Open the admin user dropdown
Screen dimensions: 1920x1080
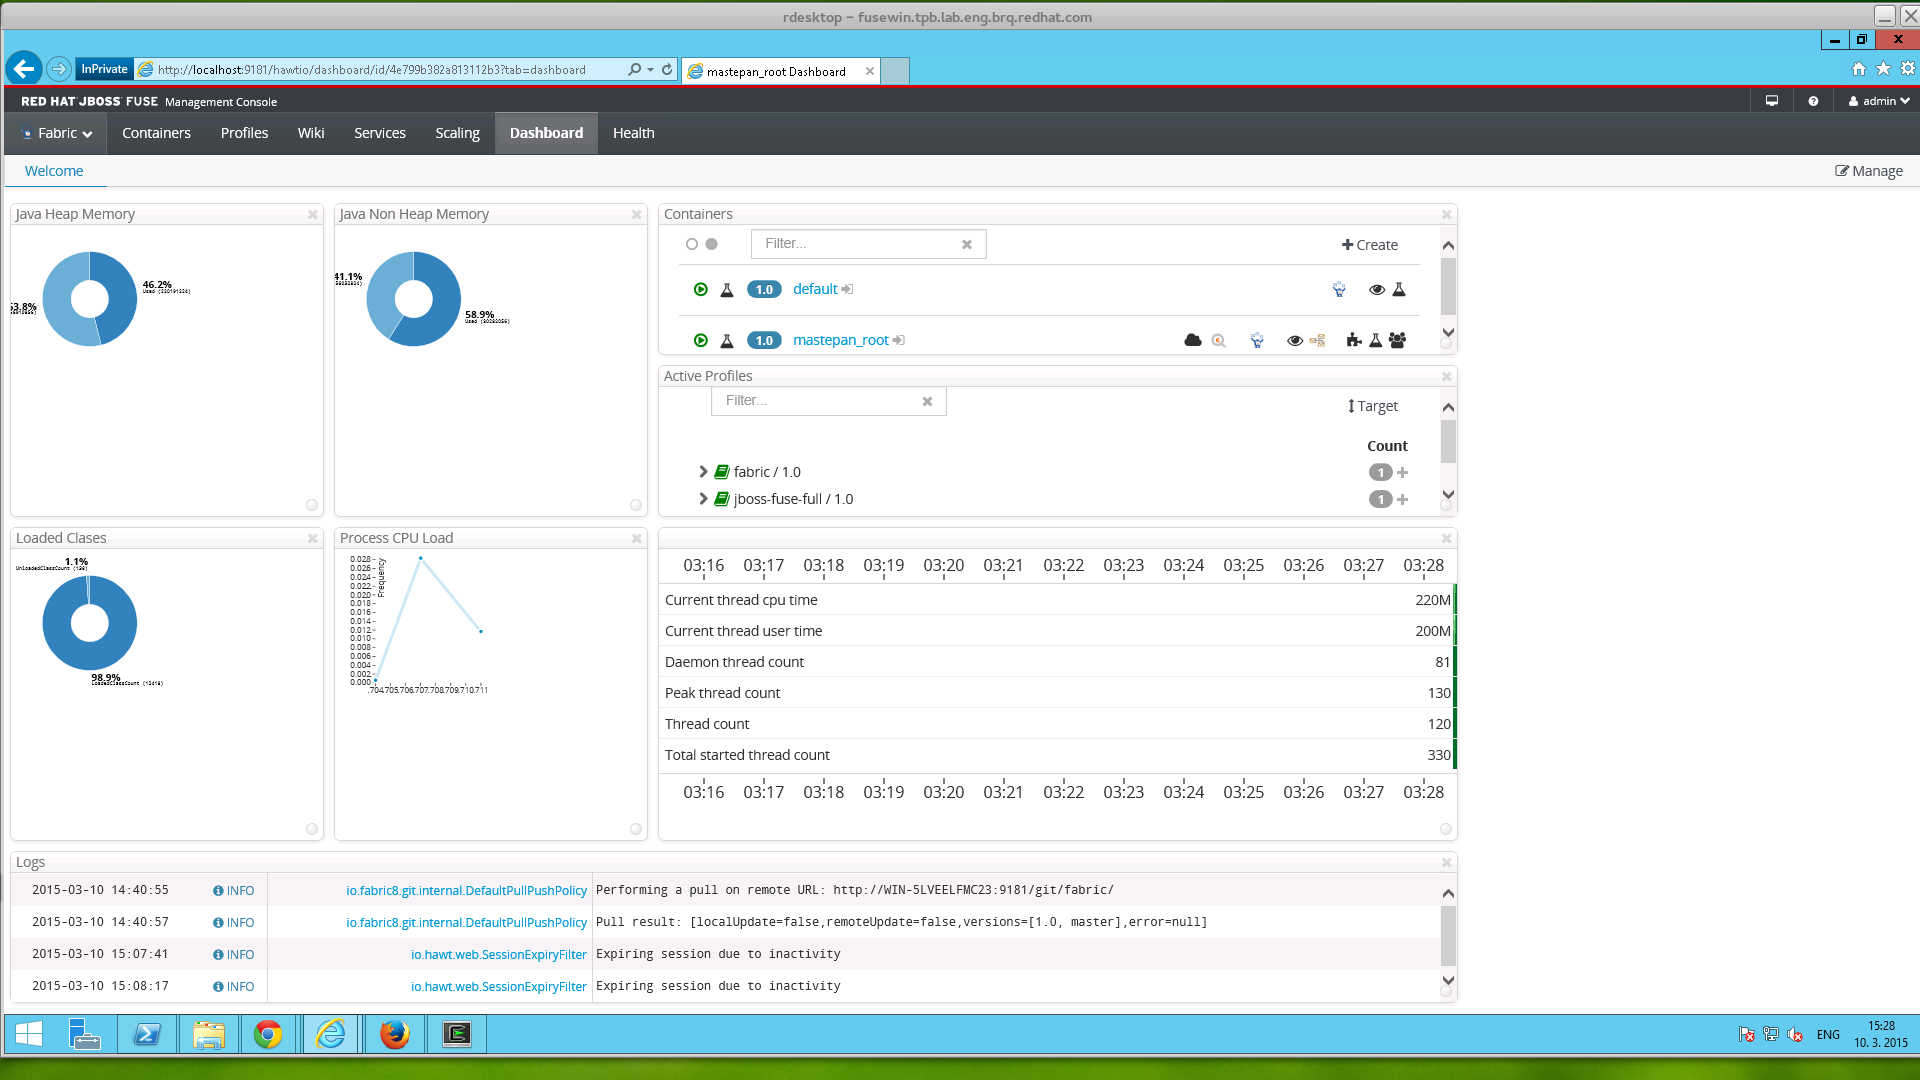1879,101
